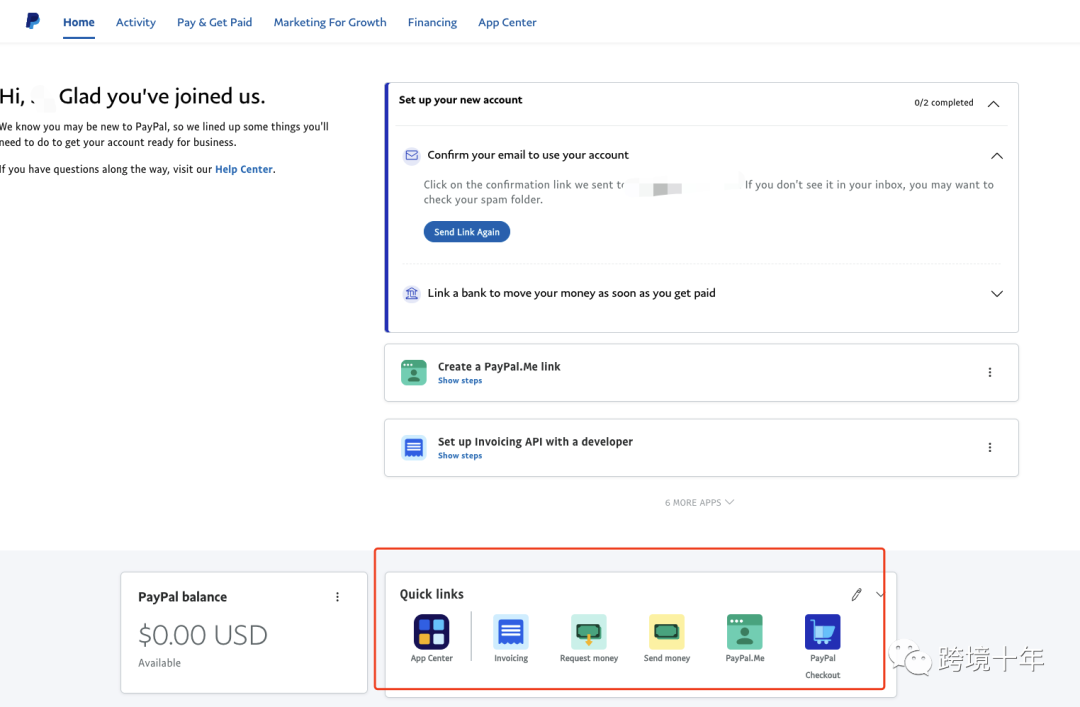Show steps for Create a PayPal.Me link
The height and width of the screenshot is (707, 1080).
click(459, 380)
